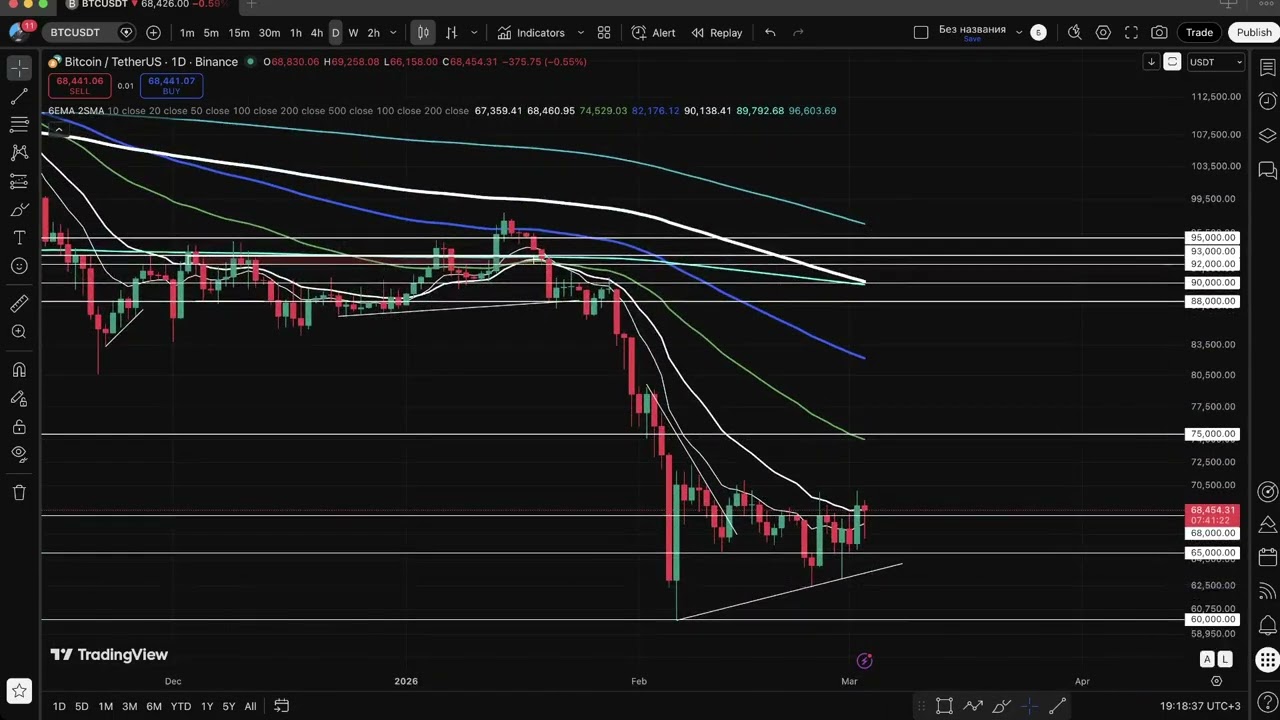The image size is (1280, 720).
Task: Start bar Replay mode
Action: click(717, 33)
